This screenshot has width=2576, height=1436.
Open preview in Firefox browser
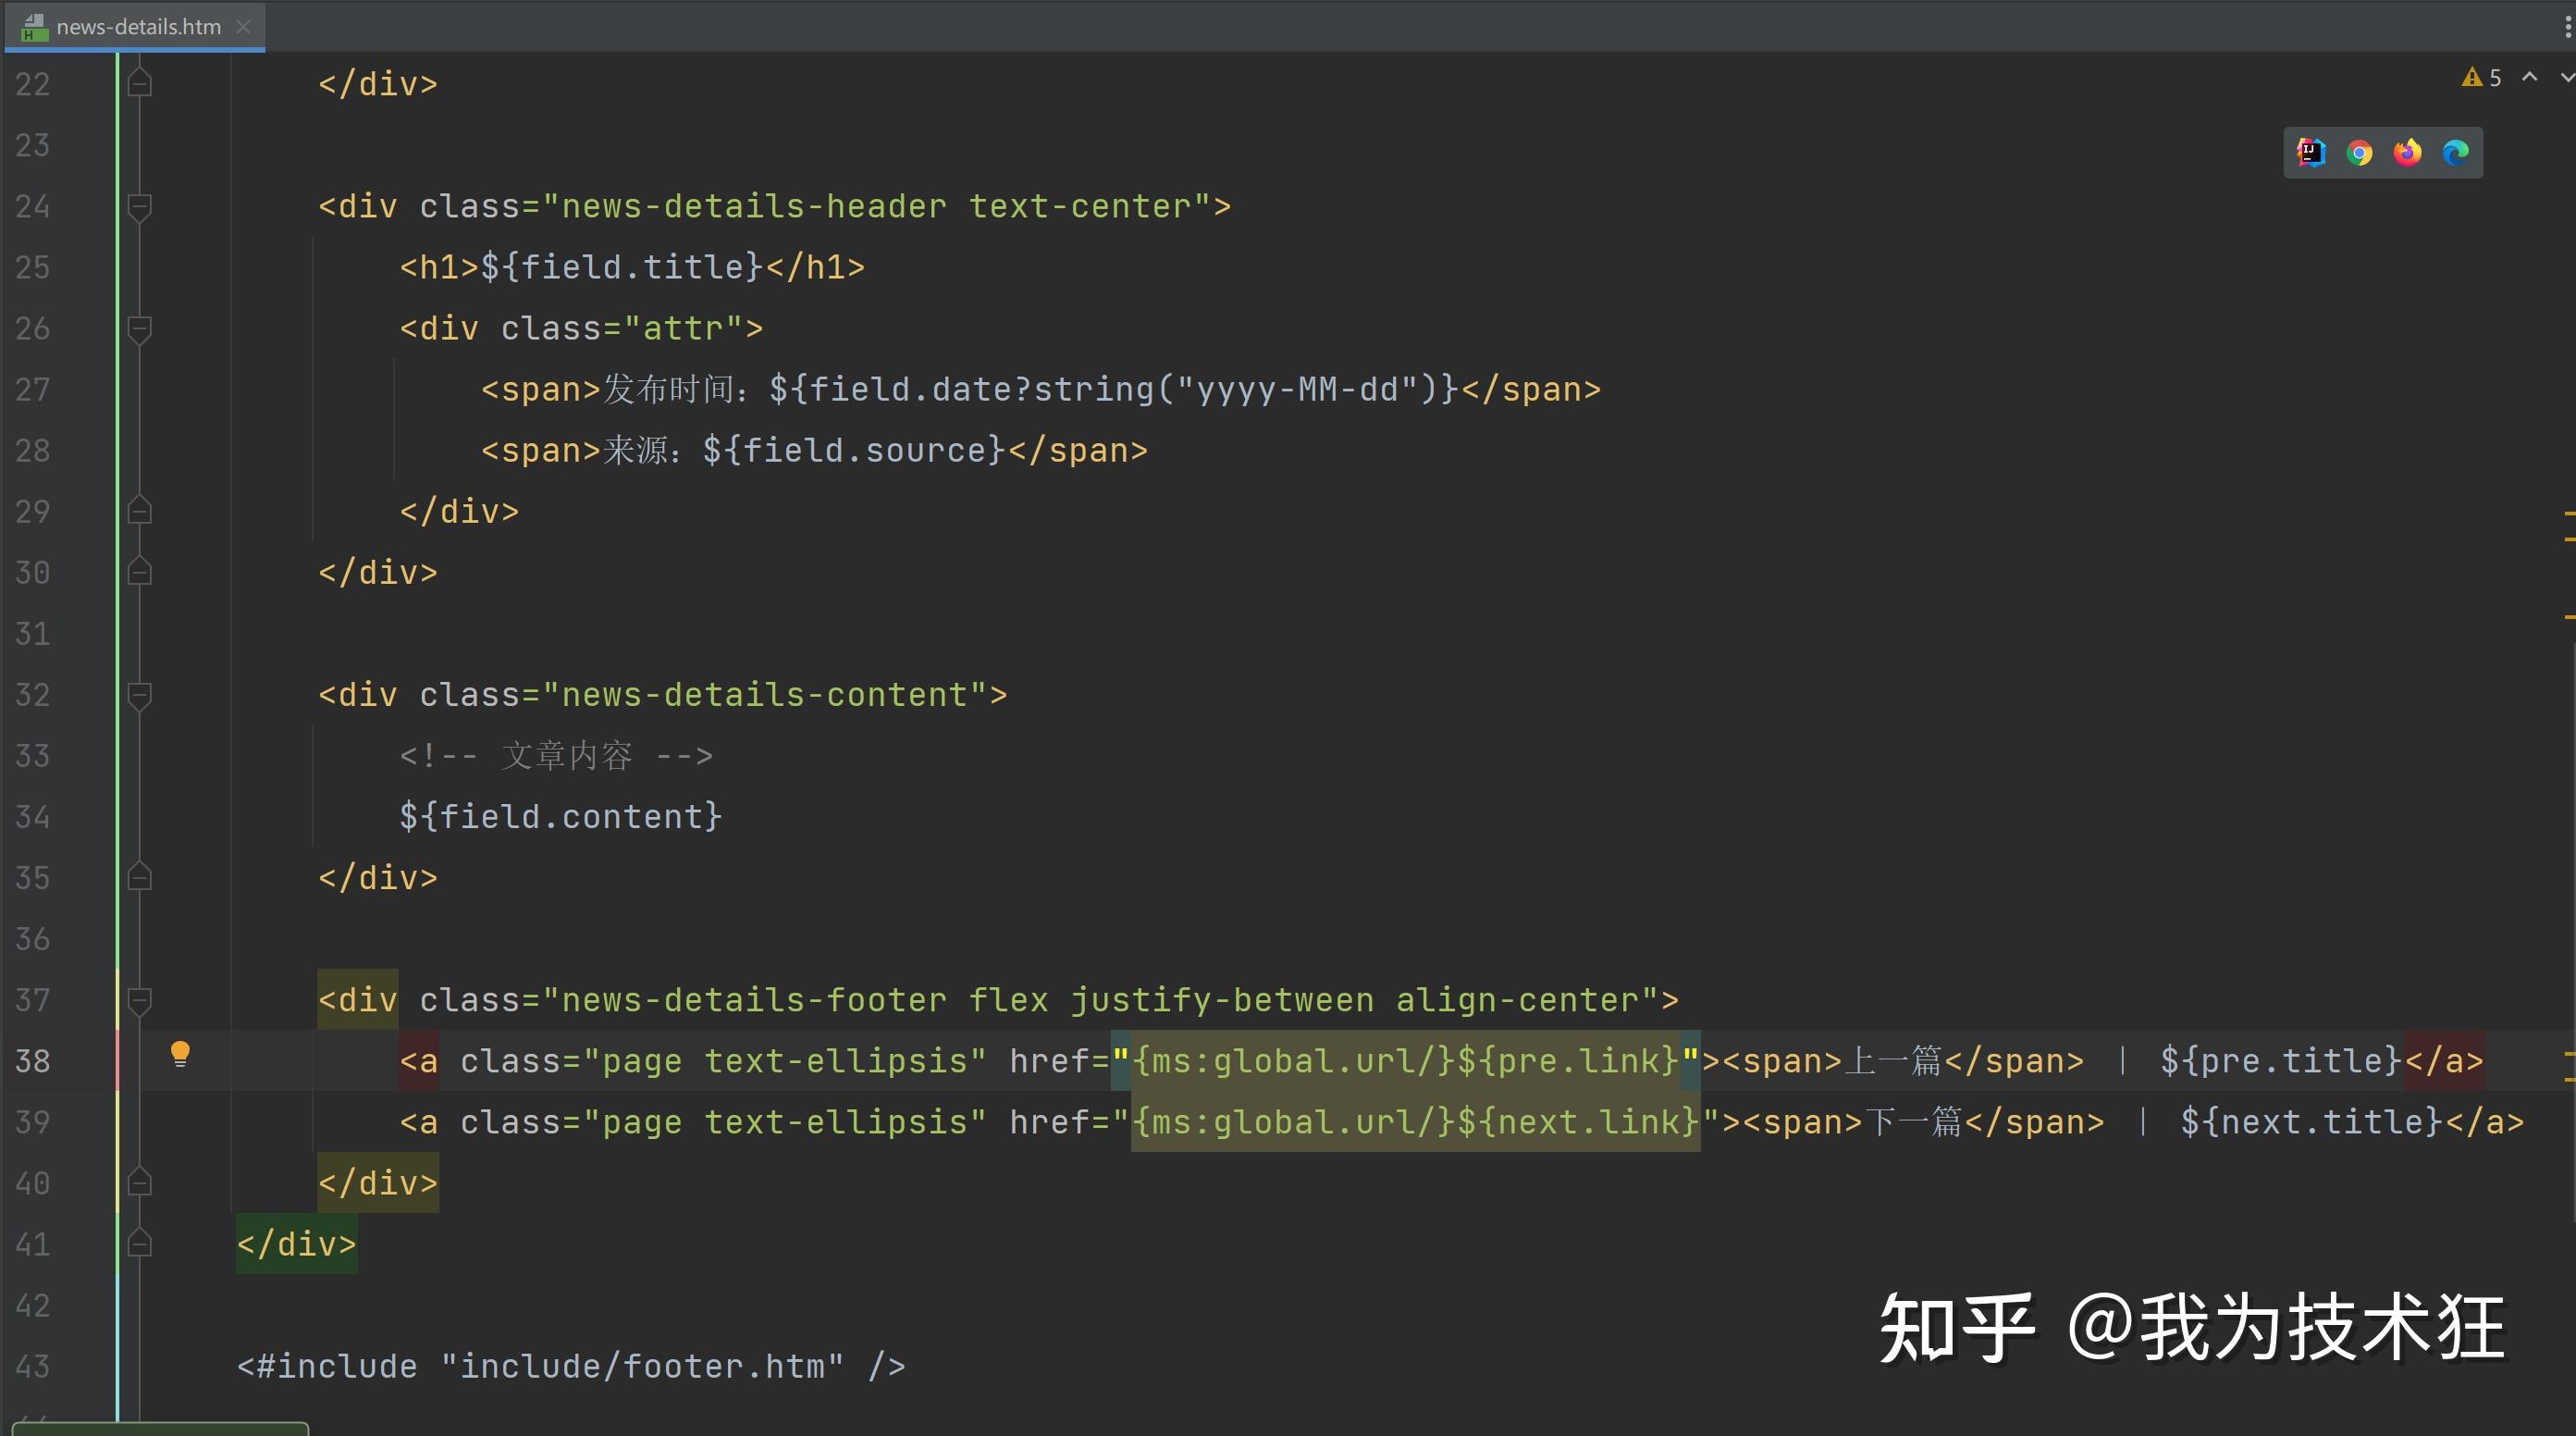tap(2407, 152)
